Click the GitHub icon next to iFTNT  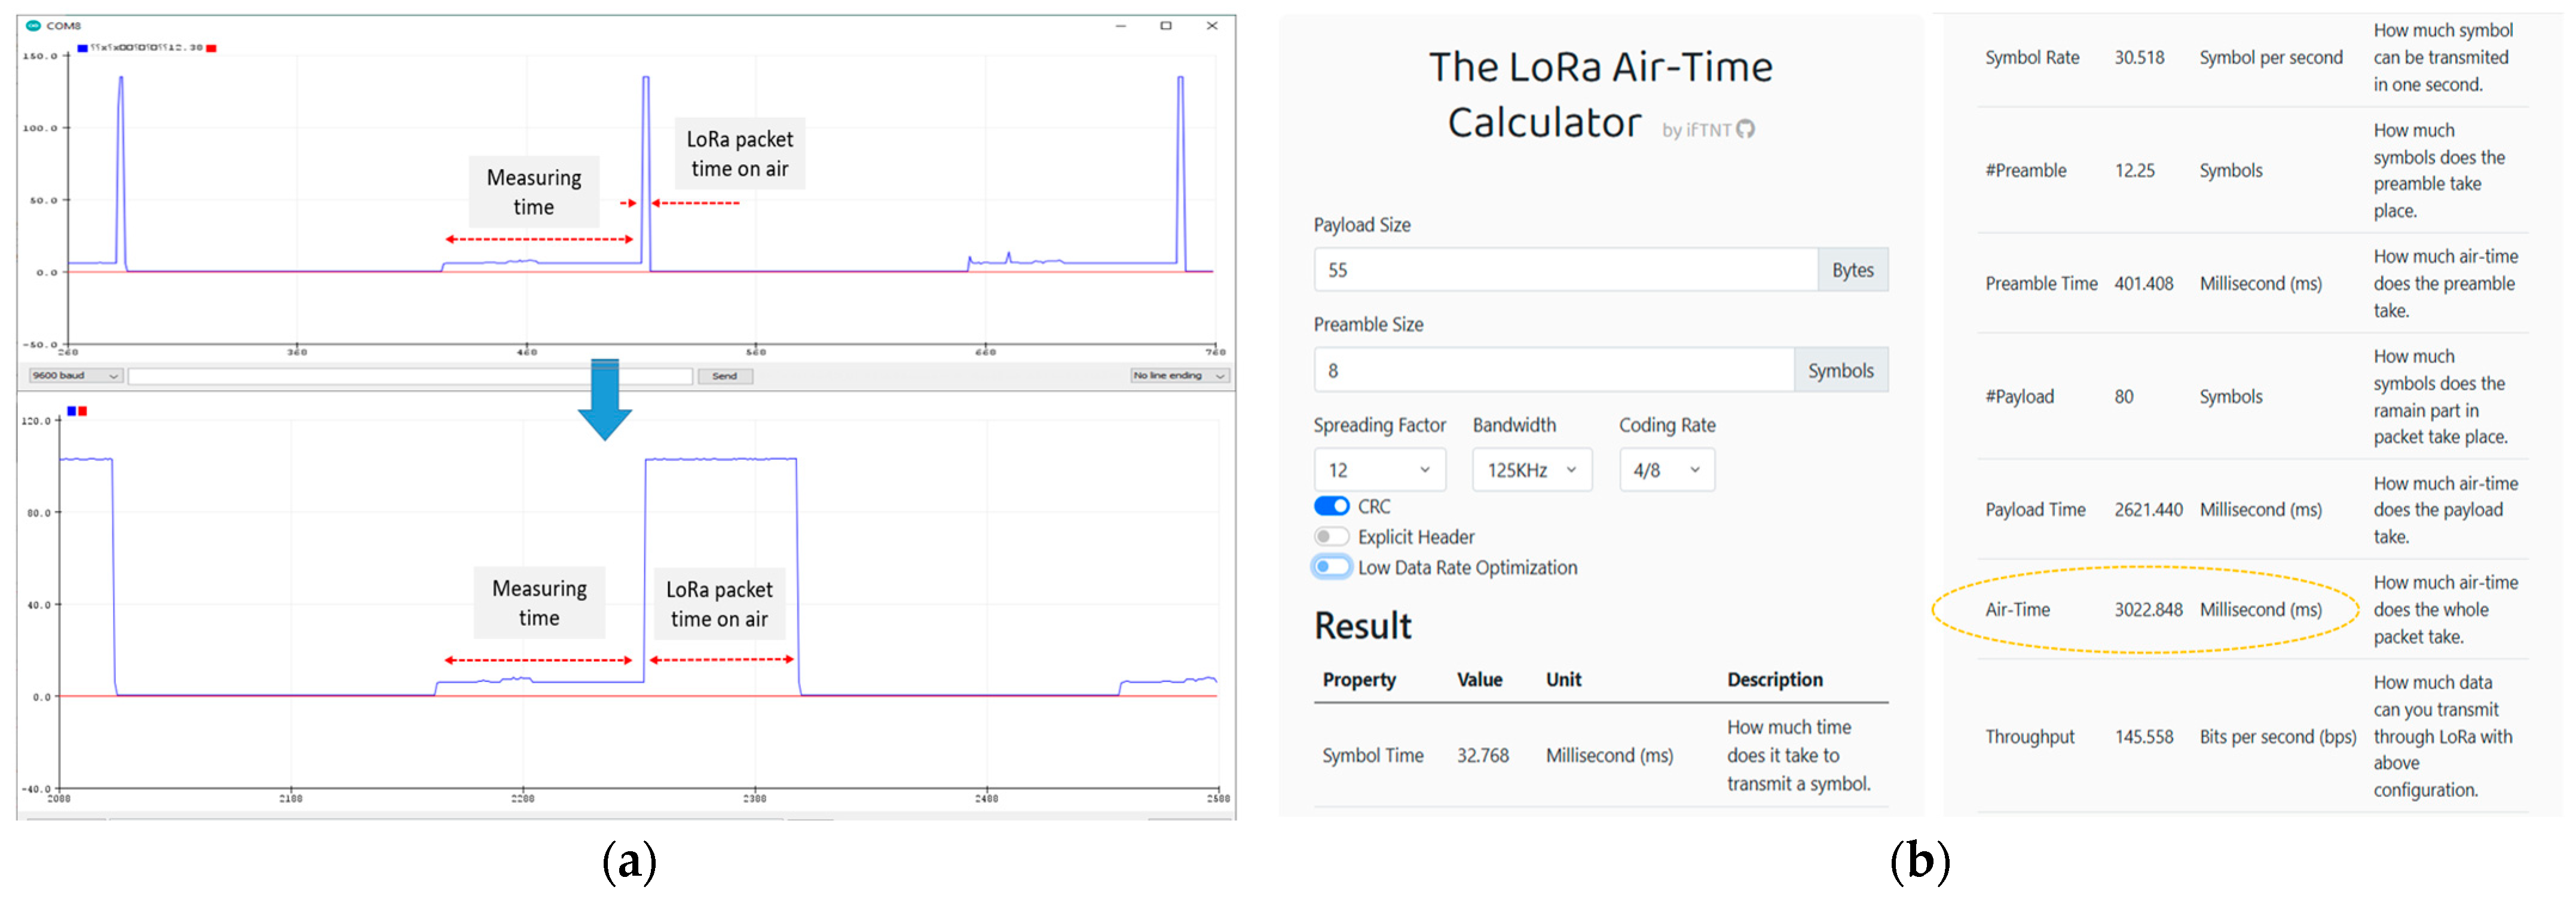(1745, 129)
